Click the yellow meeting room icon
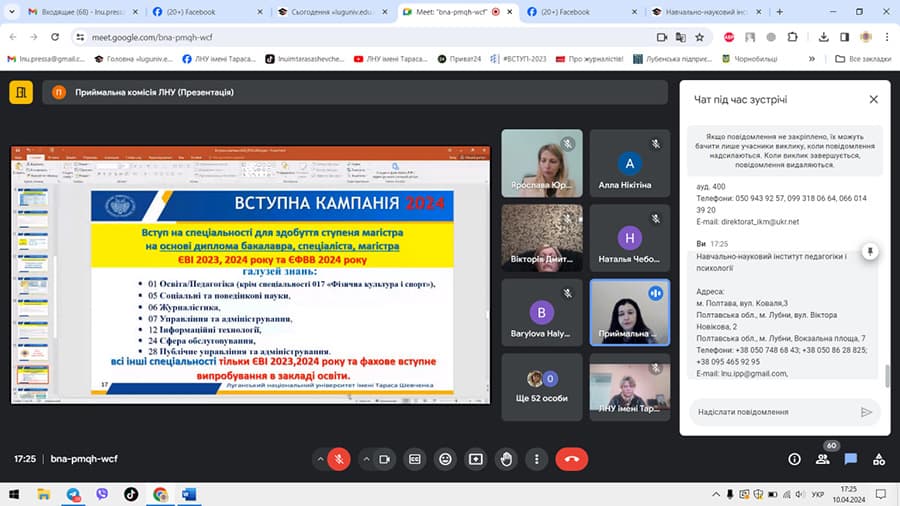The height and width of the screenshot is (506, 900). click(21, 92)
